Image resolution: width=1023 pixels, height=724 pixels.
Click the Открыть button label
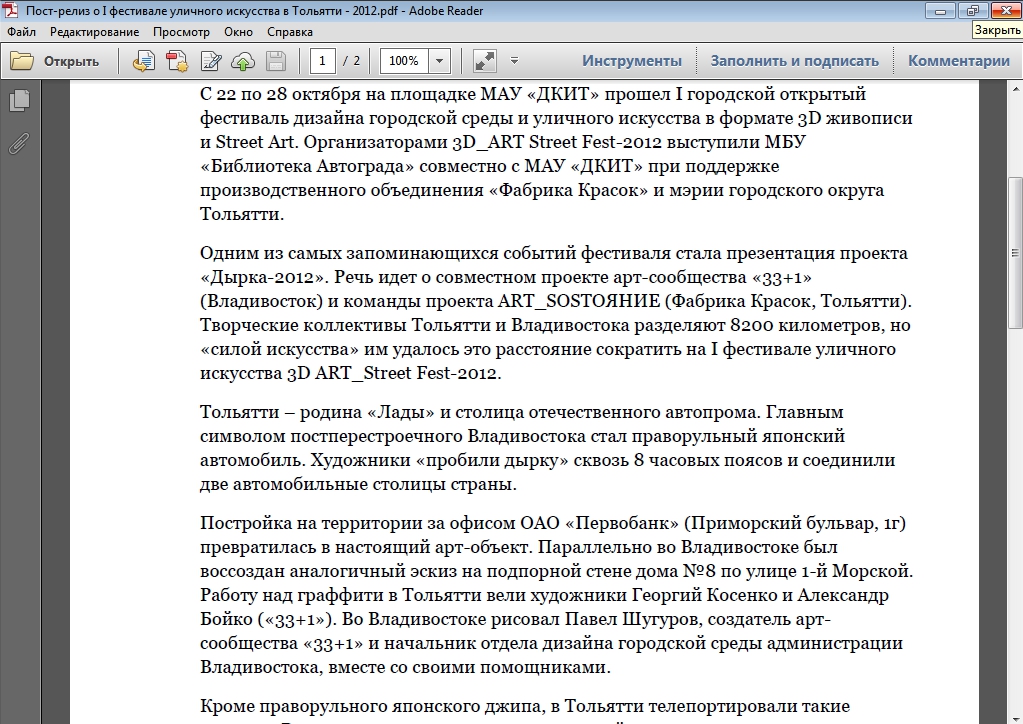(x=71, y=61)
